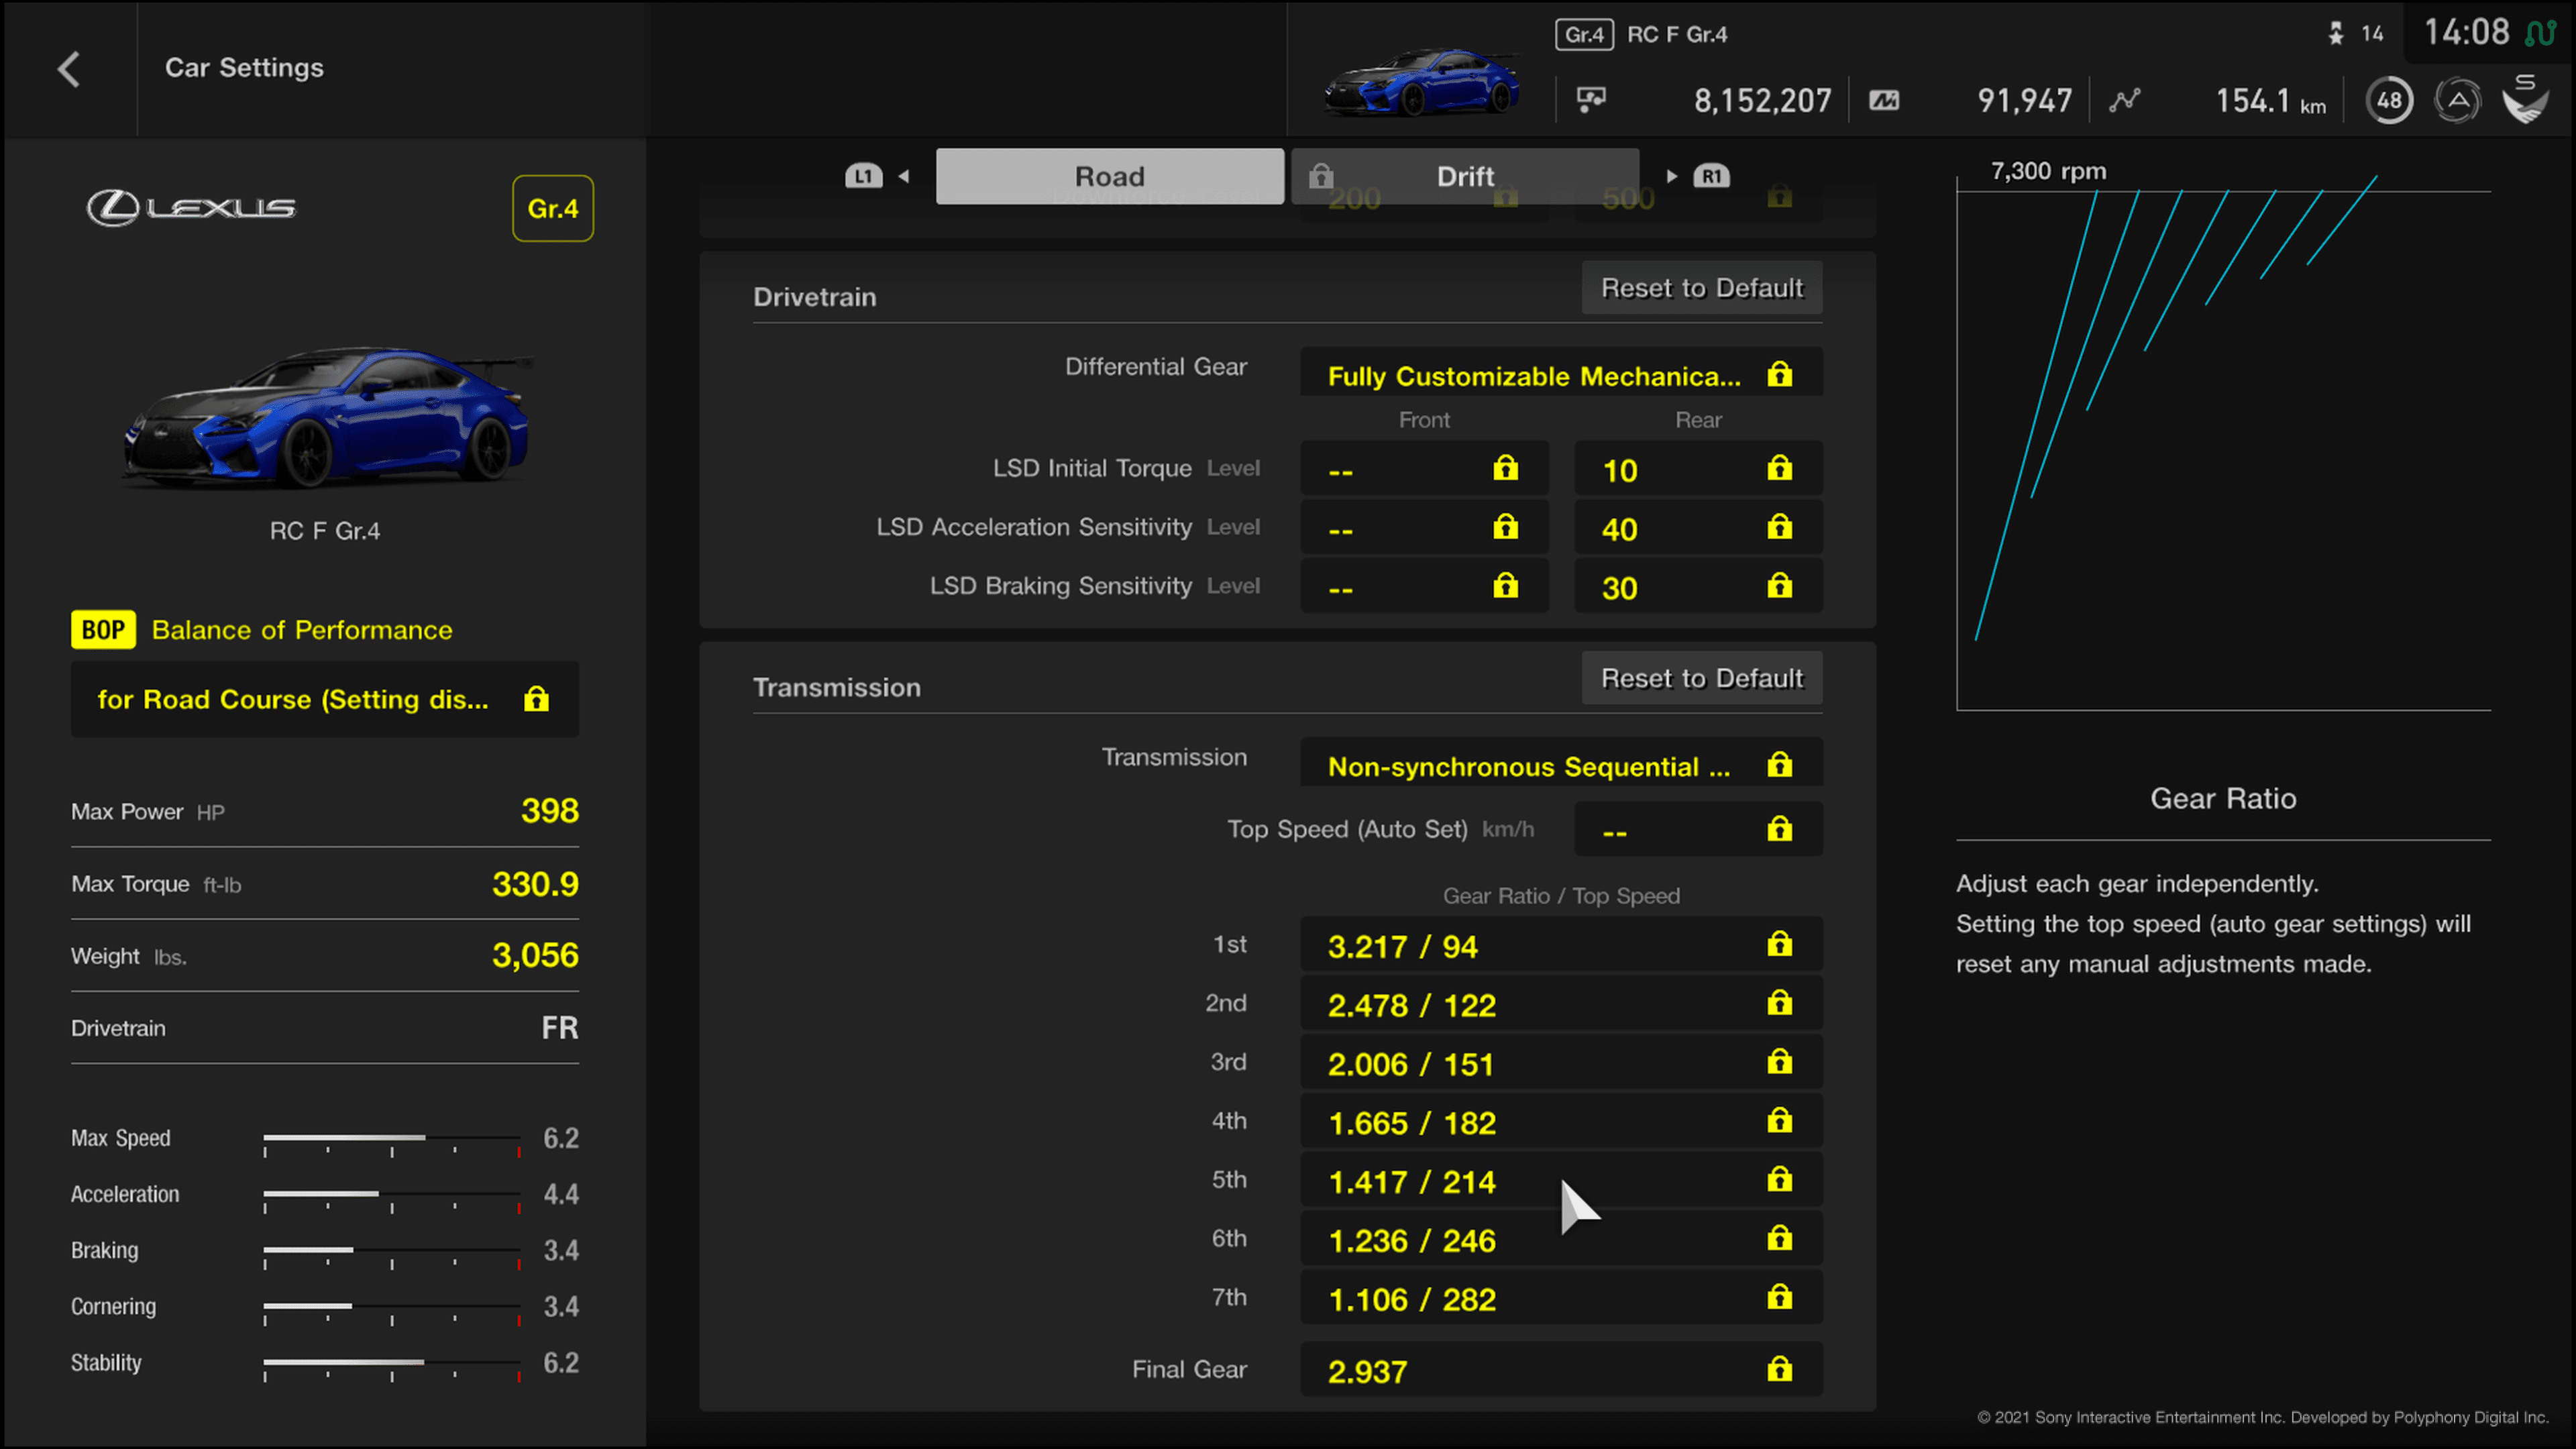2576x1449 pixels.
Task: Click the lock icon on Differential Gear
Action: pos(1779,374)
